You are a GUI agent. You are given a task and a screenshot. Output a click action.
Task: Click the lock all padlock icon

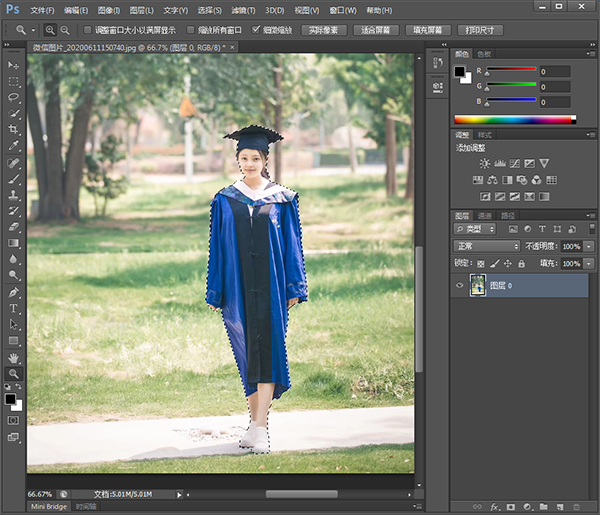[521, 263]
